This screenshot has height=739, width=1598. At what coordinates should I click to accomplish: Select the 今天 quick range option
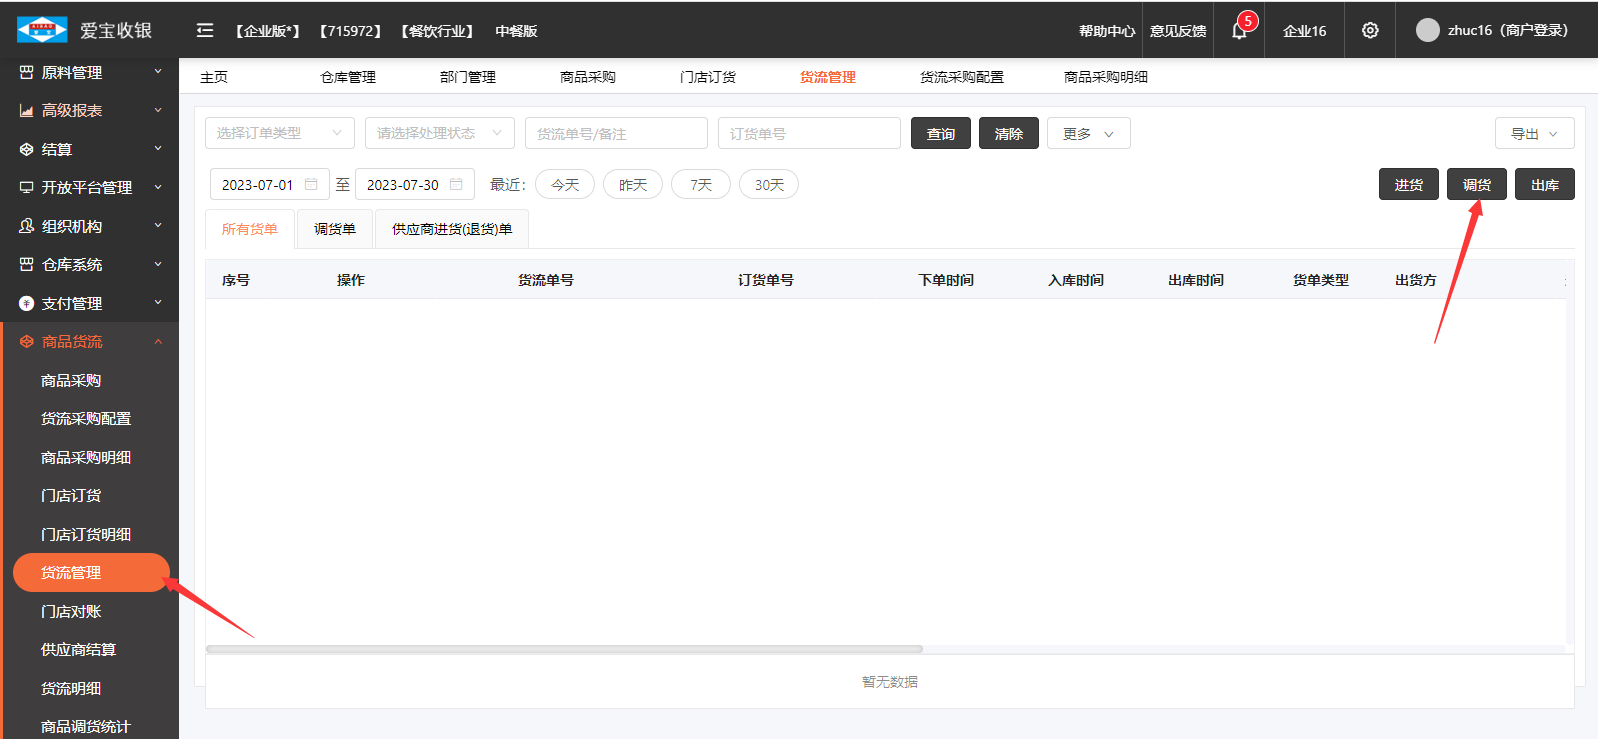coord(565,185)
